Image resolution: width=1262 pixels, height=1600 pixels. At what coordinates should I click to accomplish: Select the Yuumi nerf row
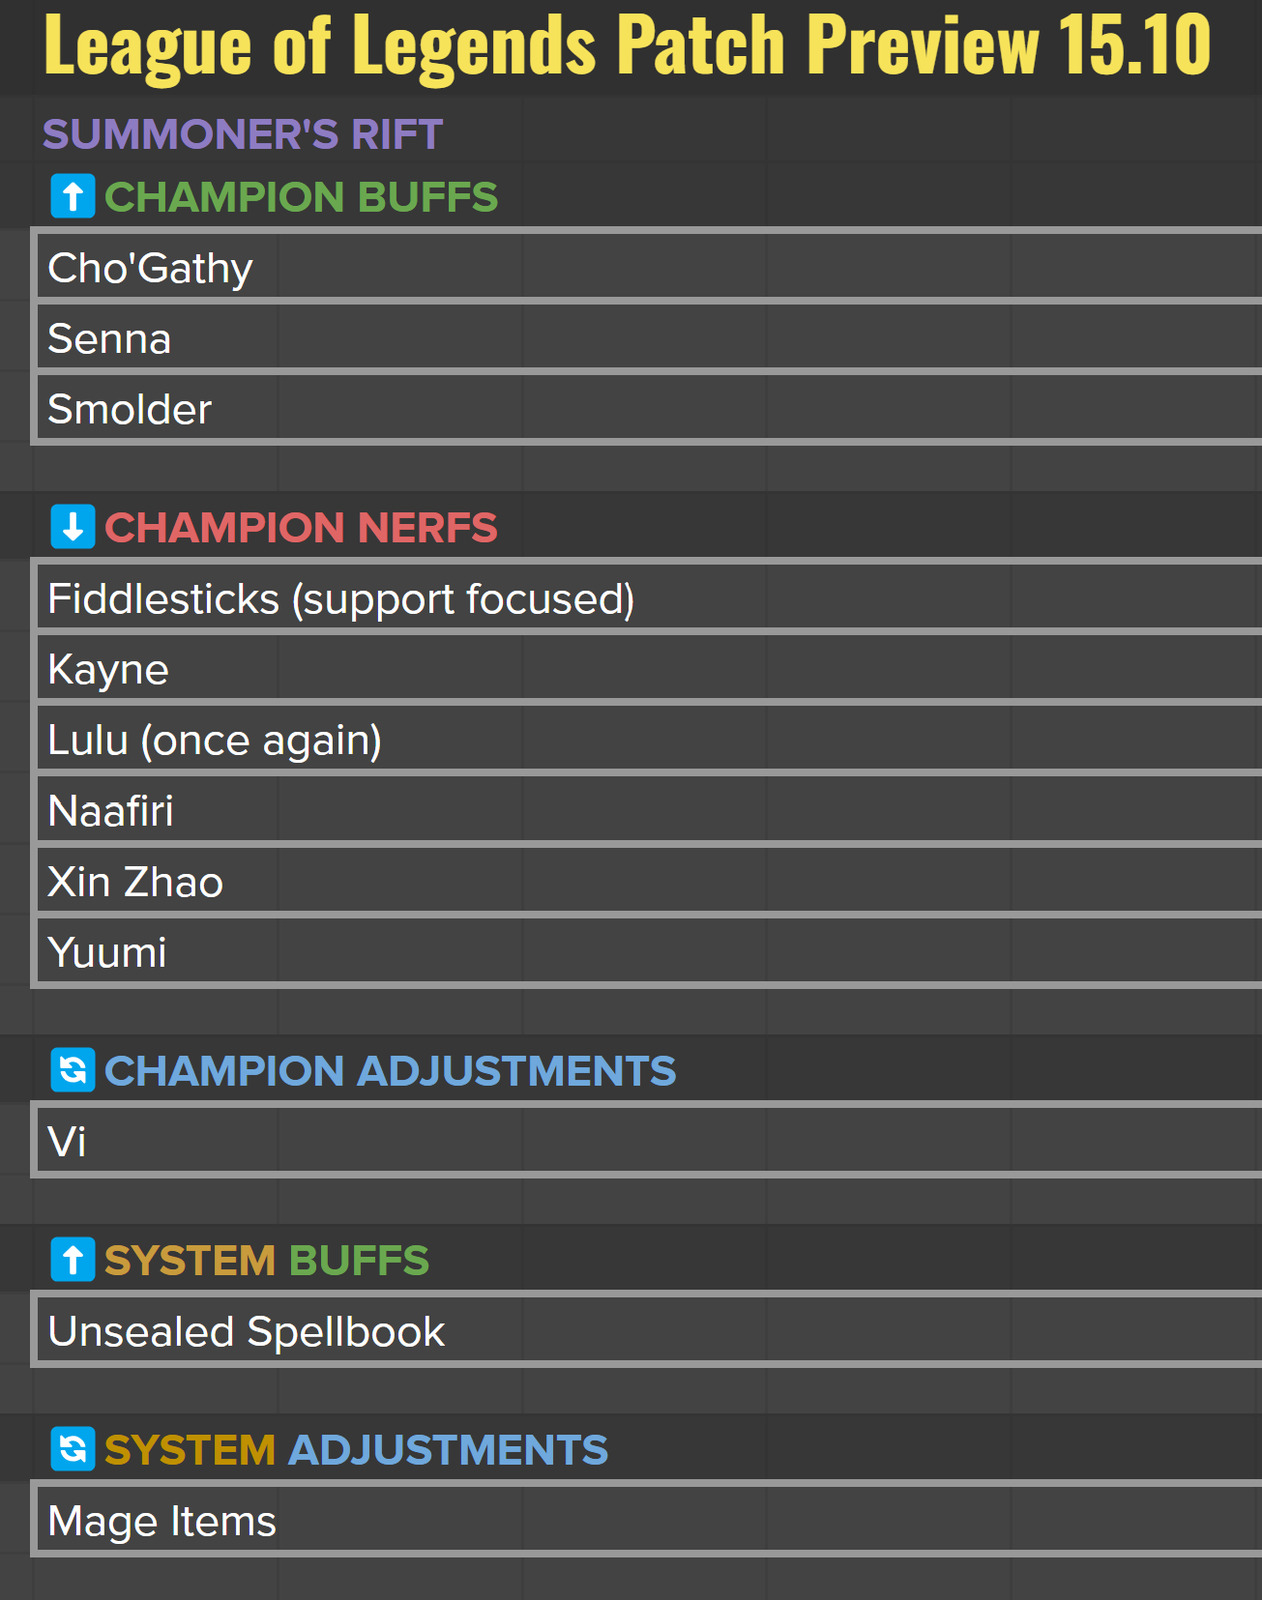point(107,952)
